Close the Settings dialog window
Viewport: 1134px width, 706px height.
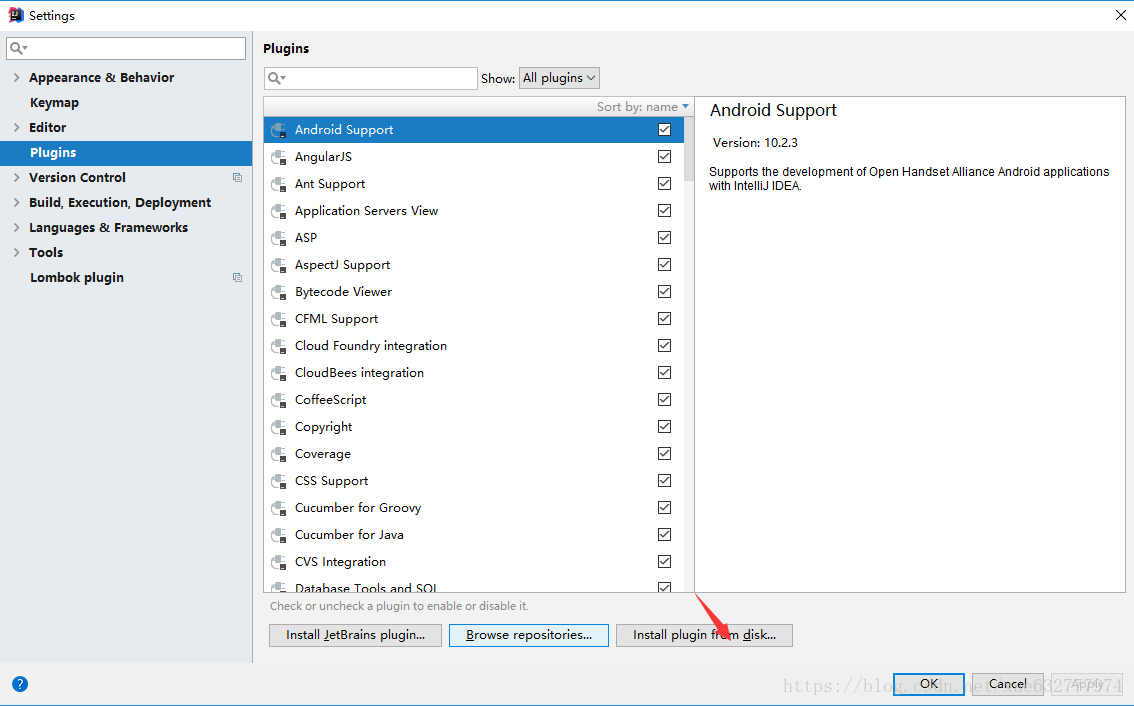click(x=1120, y=15)
